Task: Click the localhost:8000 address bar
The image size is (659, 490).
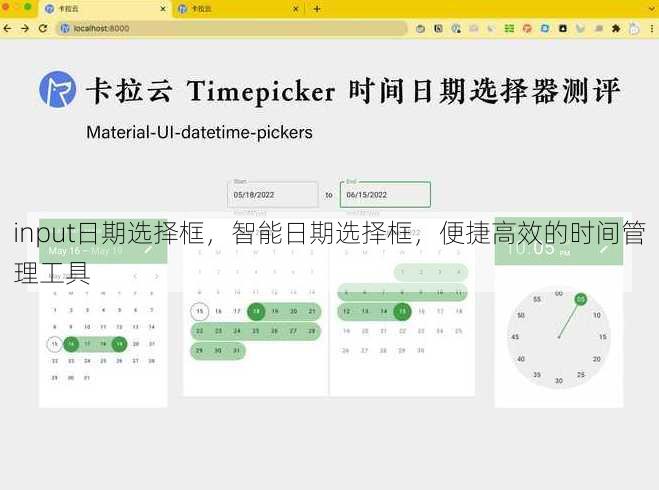Action: 233,28
